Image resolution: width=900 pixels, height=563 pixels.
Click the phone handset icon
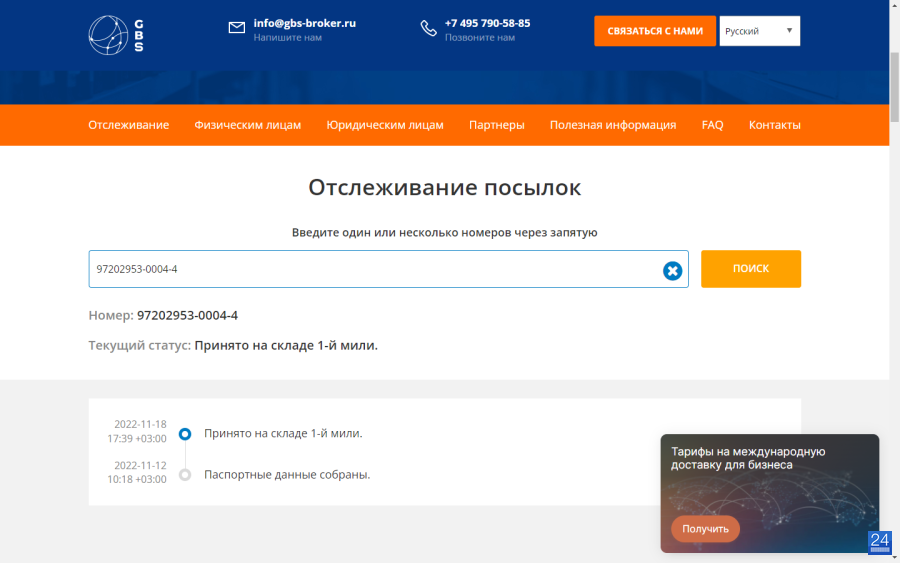tap(428, 28)
